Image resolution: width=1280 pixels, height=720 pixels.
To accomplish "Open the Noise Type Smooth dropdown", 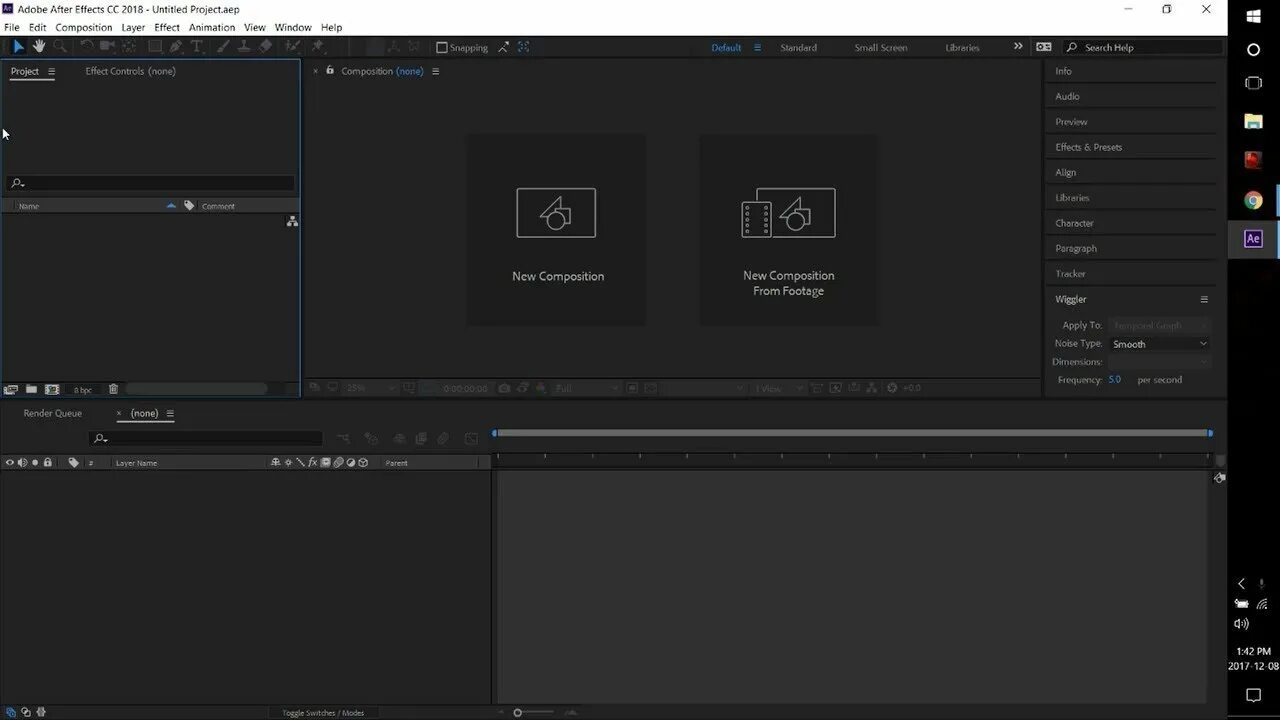I will 1159,344.
